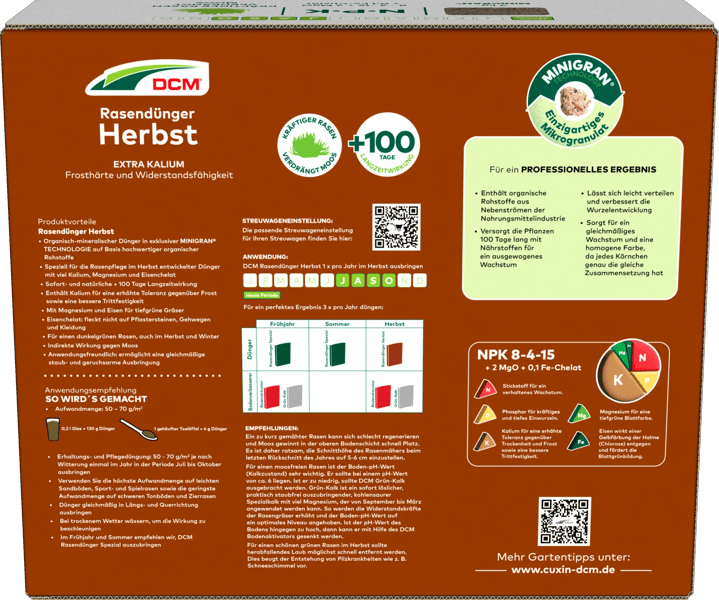Click the green bag under Frühjahr in Dünger row
719x600 pixels.
tap(282, 354)
